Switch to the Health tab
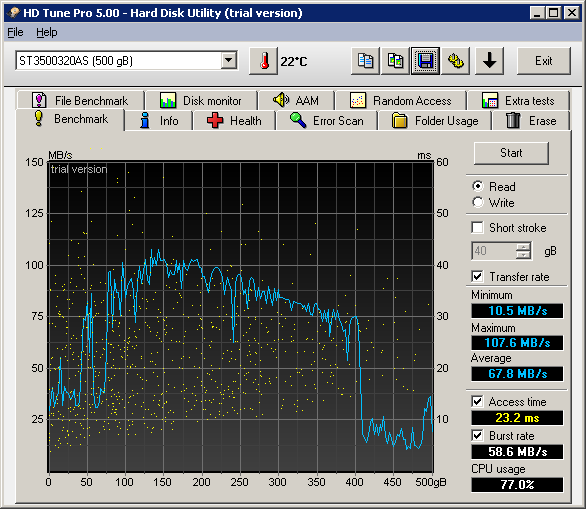The image size is (586, 509). click(x=234, y=121)
